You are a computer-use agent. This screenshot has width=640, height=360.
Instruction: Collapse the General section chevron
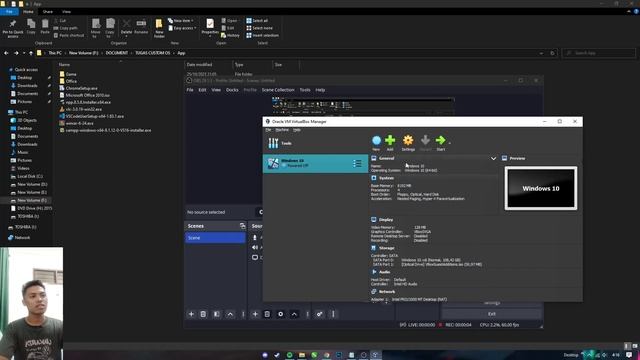pyautogui.click(x=493, y=158)
